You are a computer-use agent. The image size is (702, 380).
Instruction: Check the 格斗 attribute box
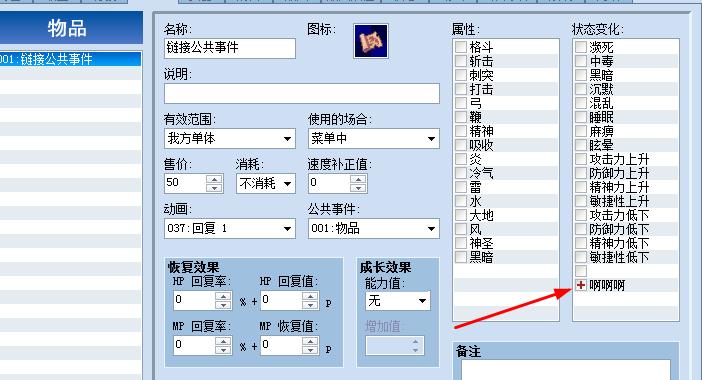[x=461, y=47]
